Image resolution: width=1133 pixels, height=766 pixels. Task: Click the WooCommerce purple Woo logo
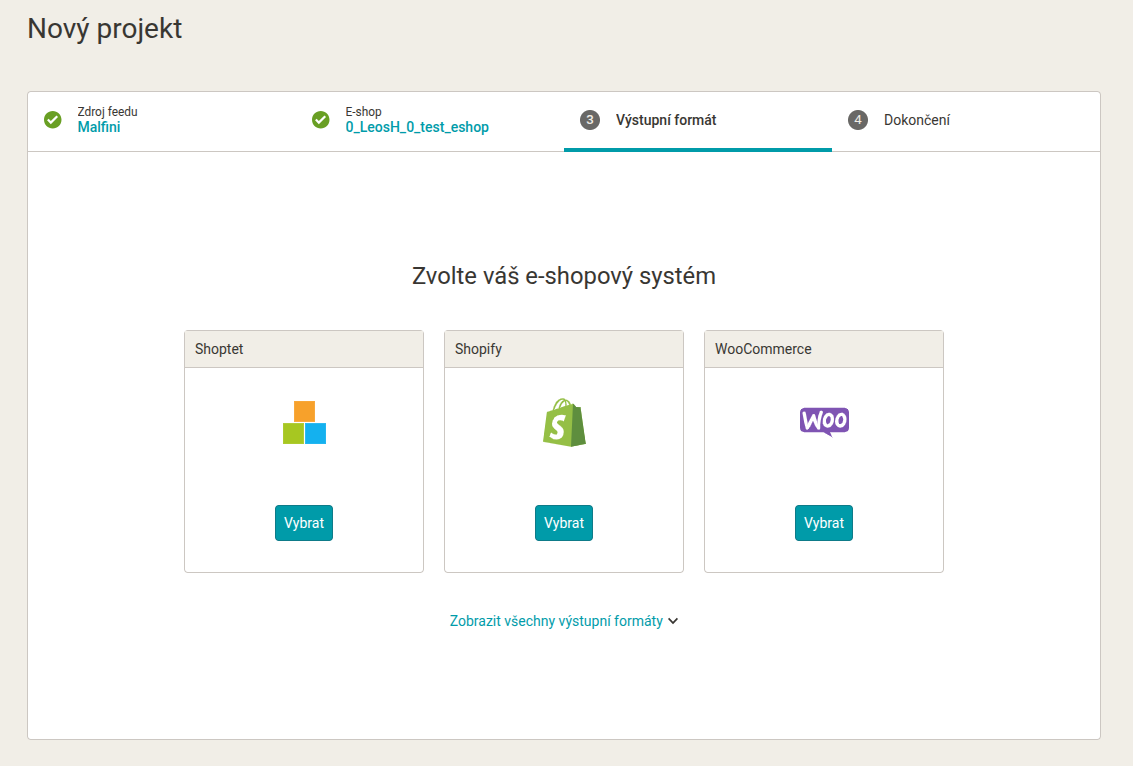pos(824,421)
